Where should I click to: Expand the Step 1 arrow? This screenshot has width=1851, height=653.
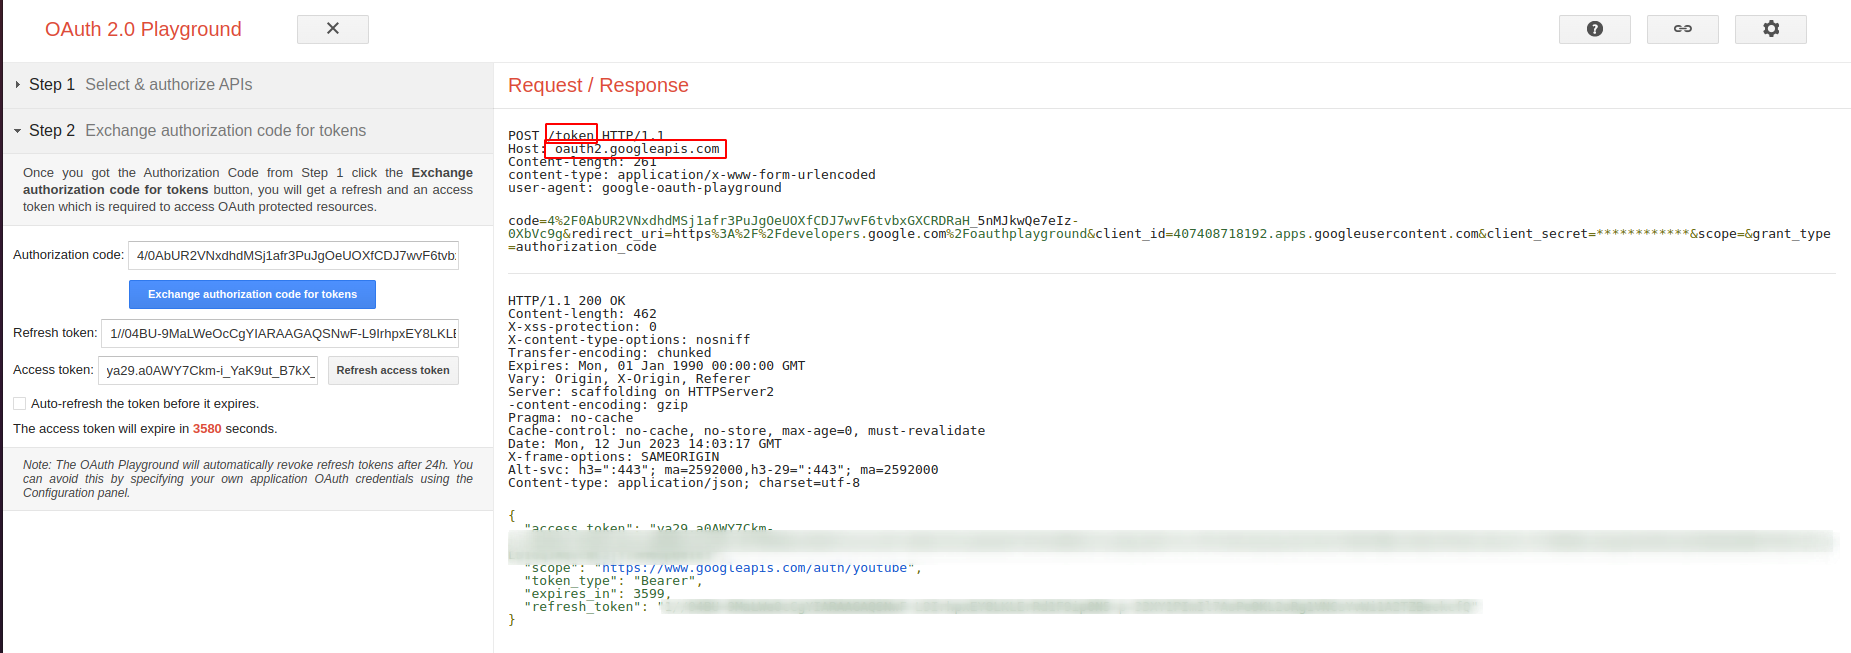tap(18, 85)
